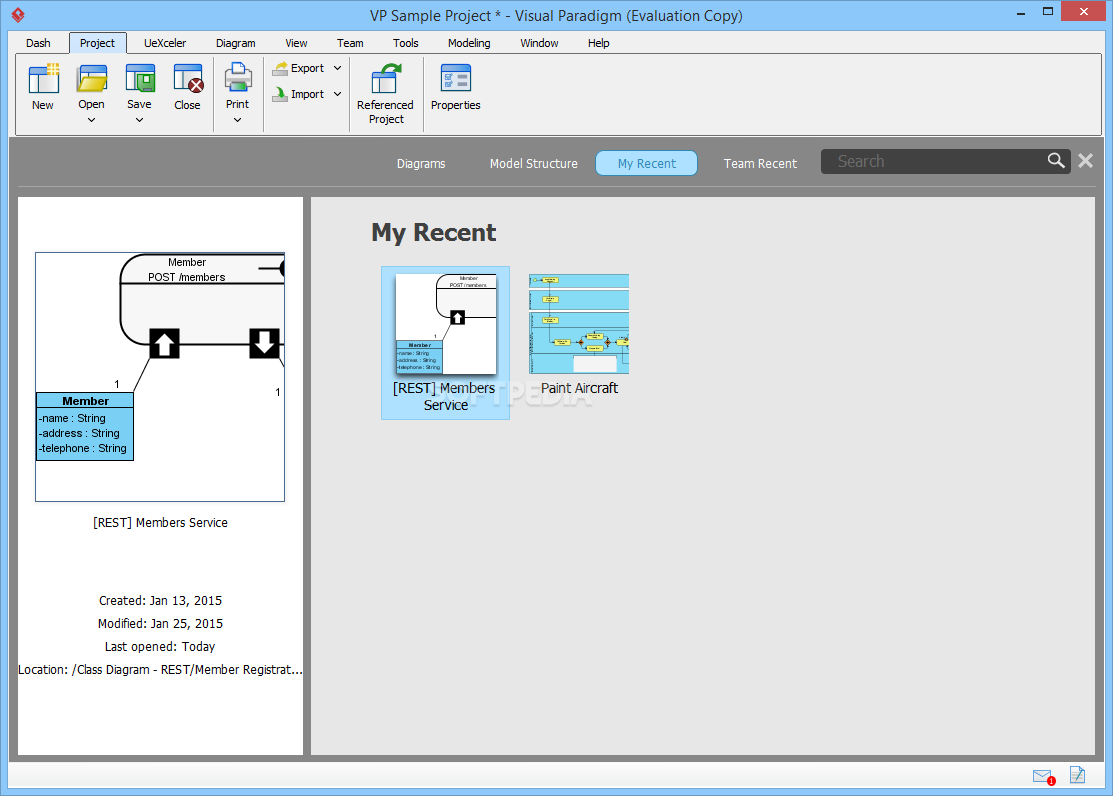Click the Location path text in the preview panel
Screen dimensions: 1113x796
coord(160,670)
